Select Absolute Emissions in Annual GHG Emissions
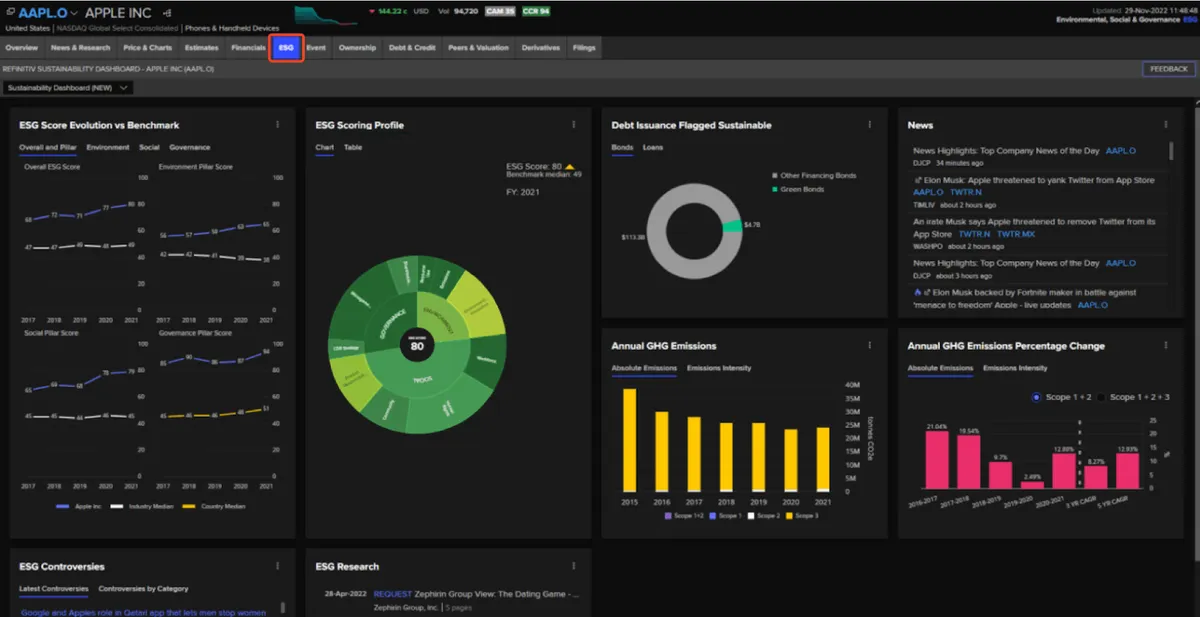The image size is (1200, 617). click(x=645, y=368)
